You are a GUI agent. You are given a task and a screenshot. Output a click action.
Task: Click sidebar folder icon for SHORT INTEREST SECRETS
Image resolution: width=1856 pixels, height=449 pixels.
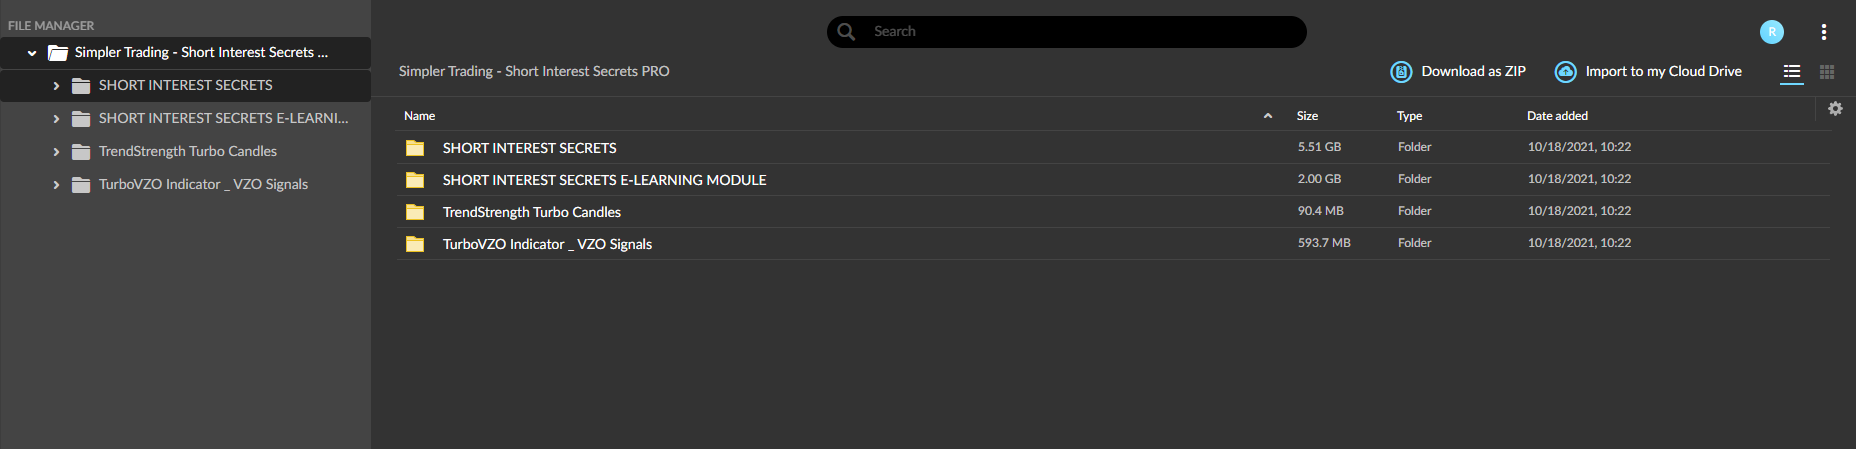tap(81, 86)
